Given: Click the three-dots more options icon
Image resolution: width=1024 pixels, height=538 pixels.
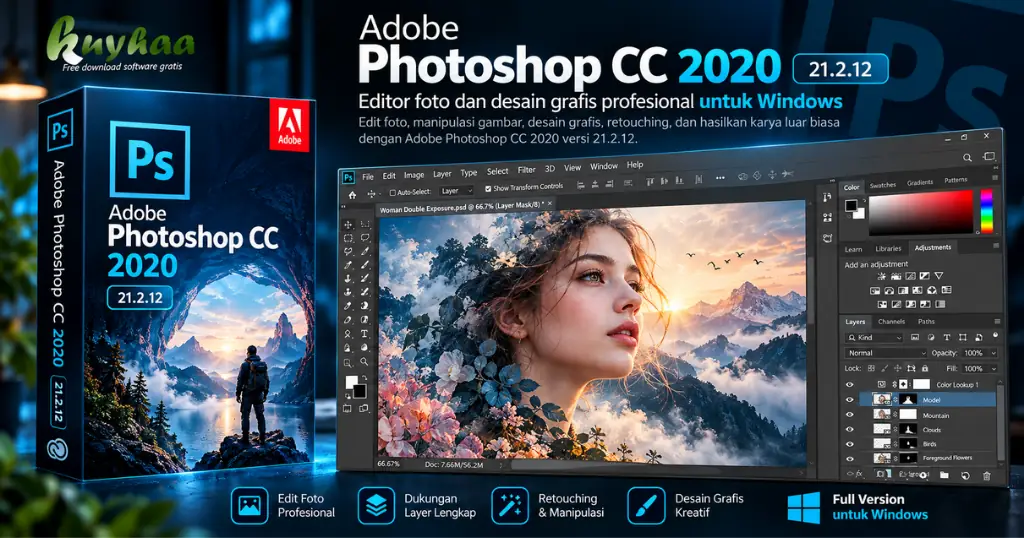Looking at the screenshot, I should tap(720, 178).
